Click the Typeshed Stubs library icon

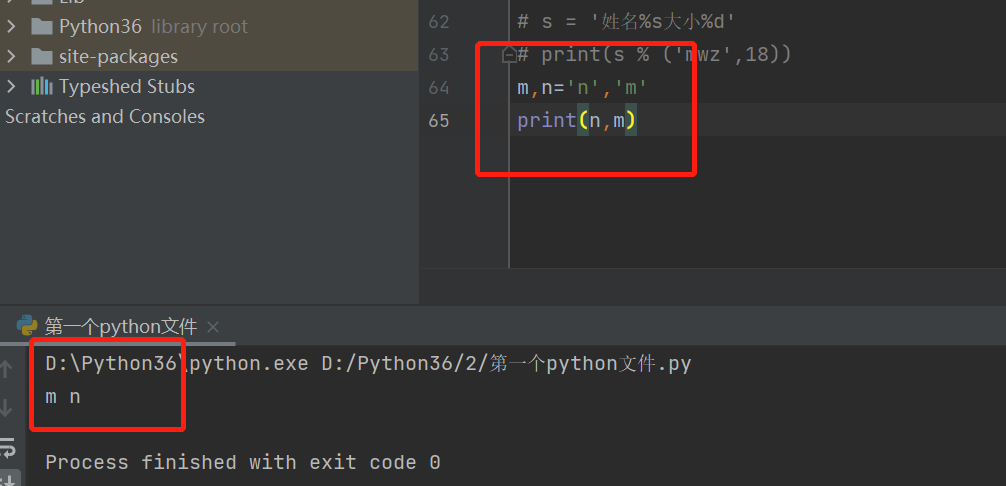click(42, 87)
